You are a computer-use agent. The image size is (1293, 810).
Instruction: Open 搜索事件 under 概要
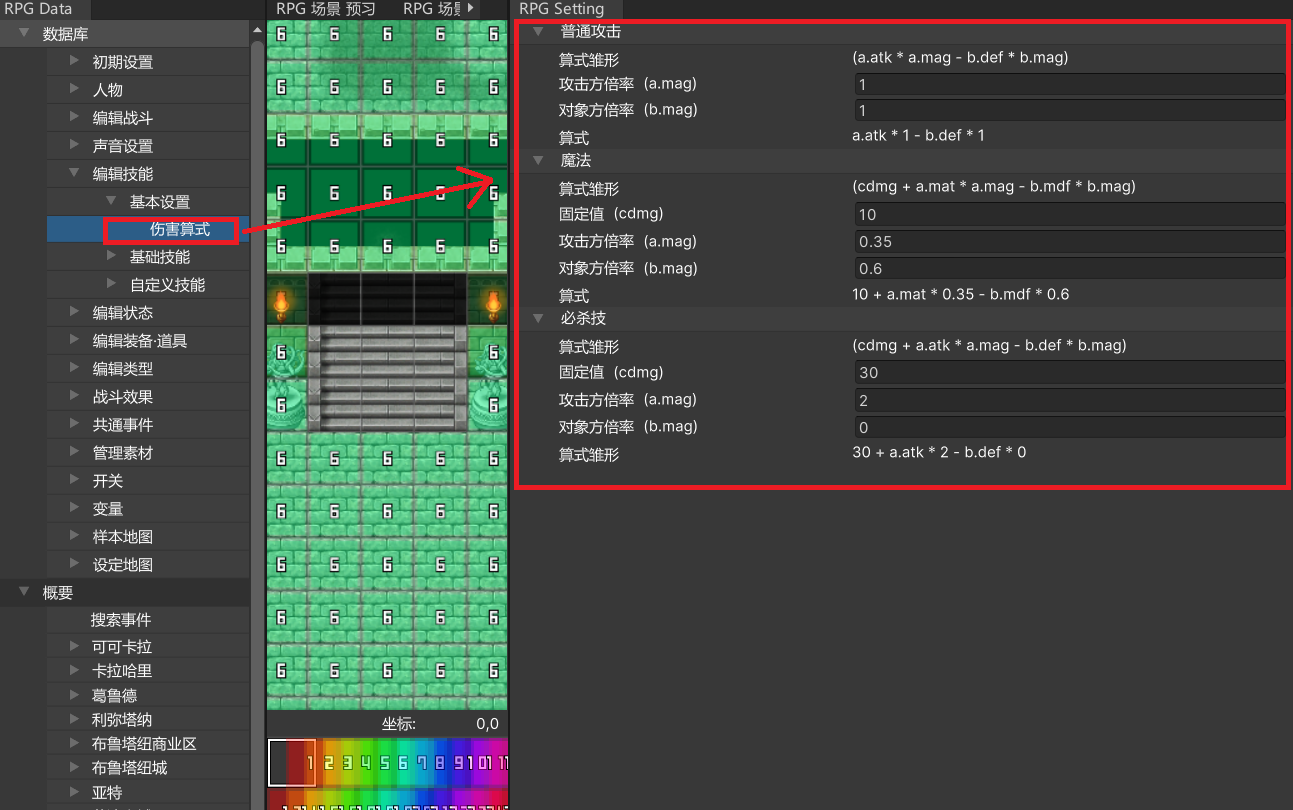(121, 620)
